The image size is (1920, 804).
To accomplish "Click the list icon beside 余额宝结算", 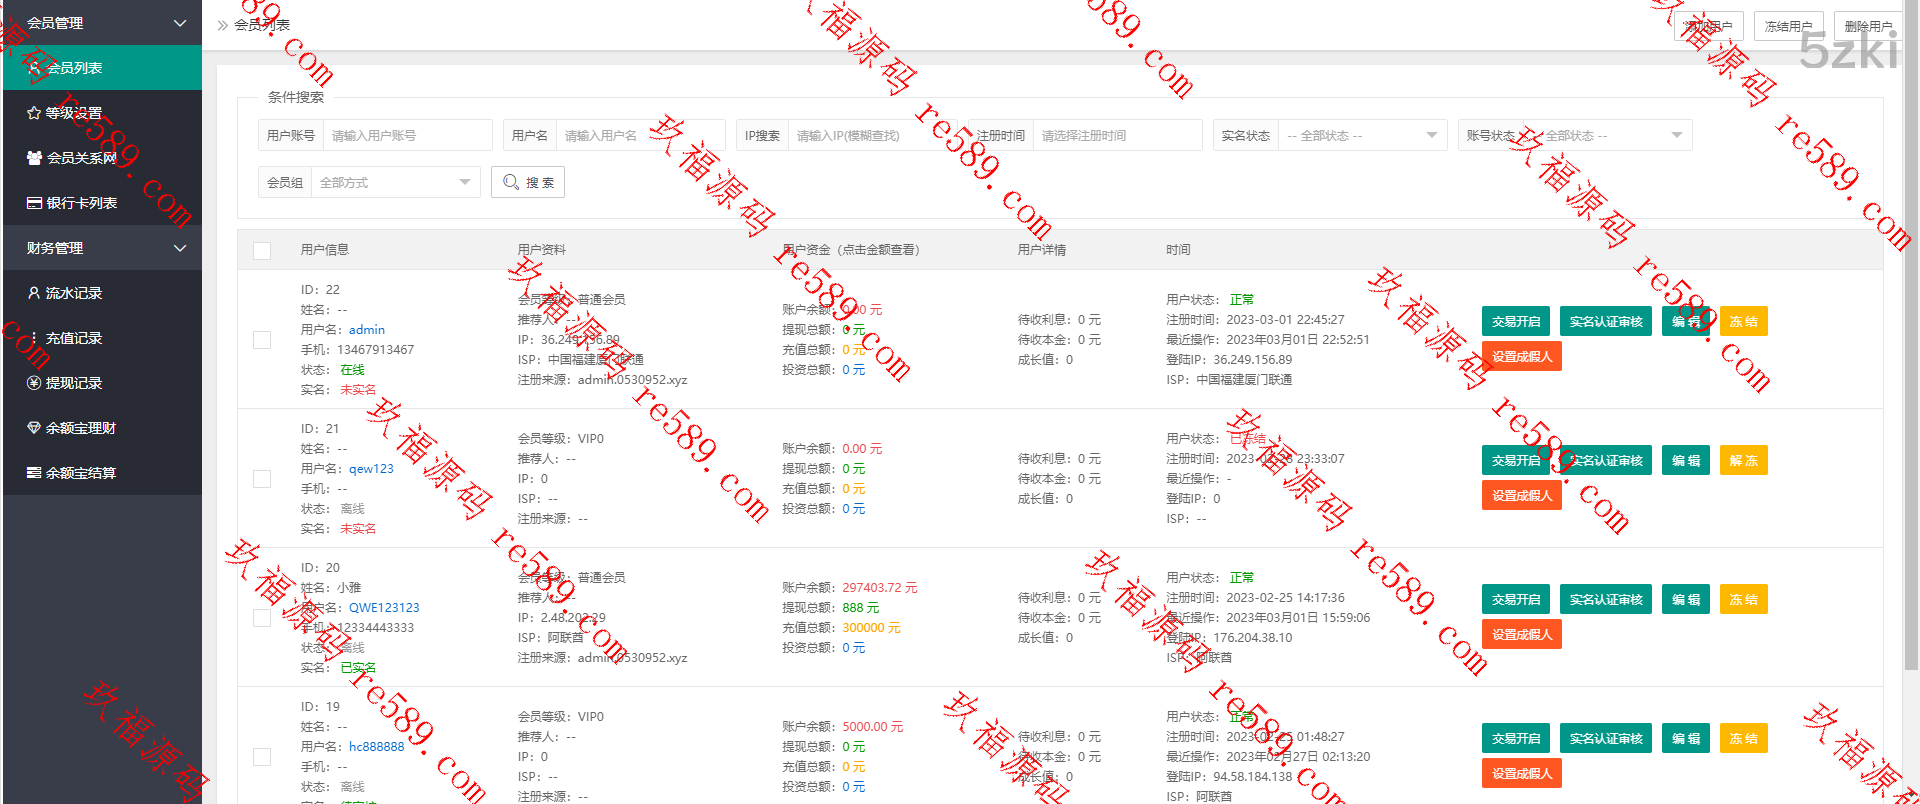I will [34, 473].
